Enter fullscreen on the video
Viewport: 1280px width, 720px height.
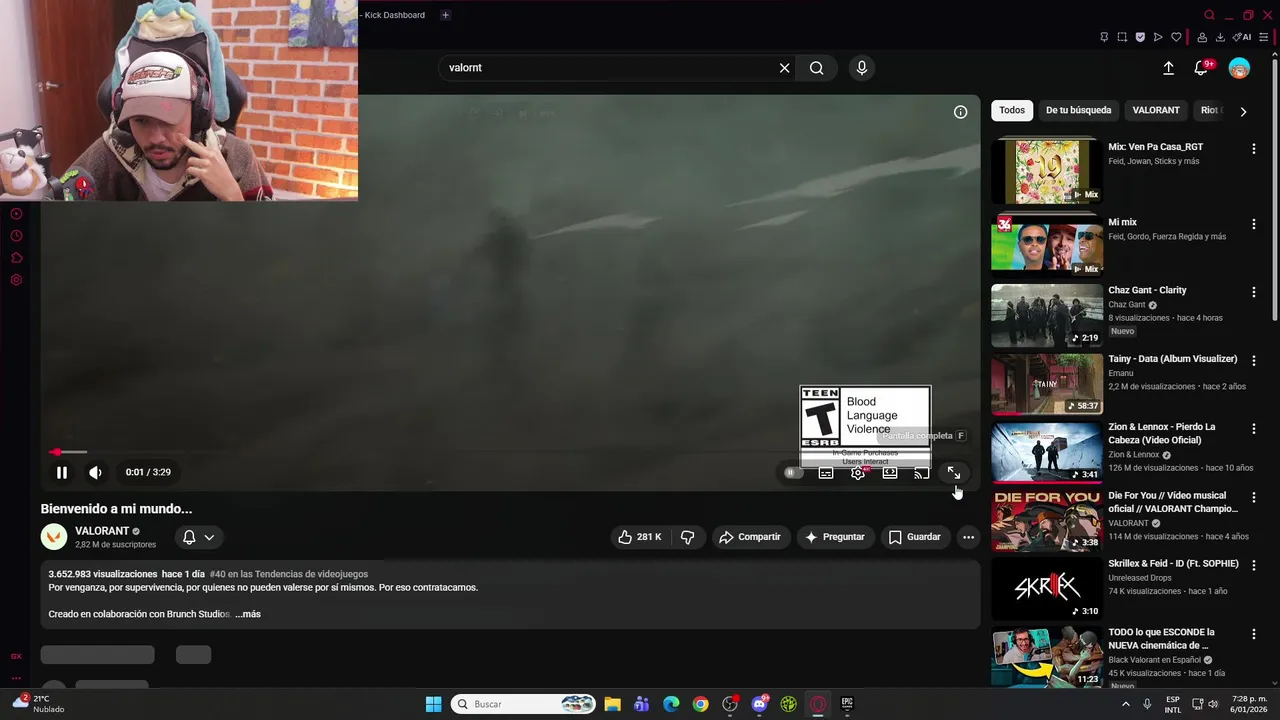click(x=953, y=473)
